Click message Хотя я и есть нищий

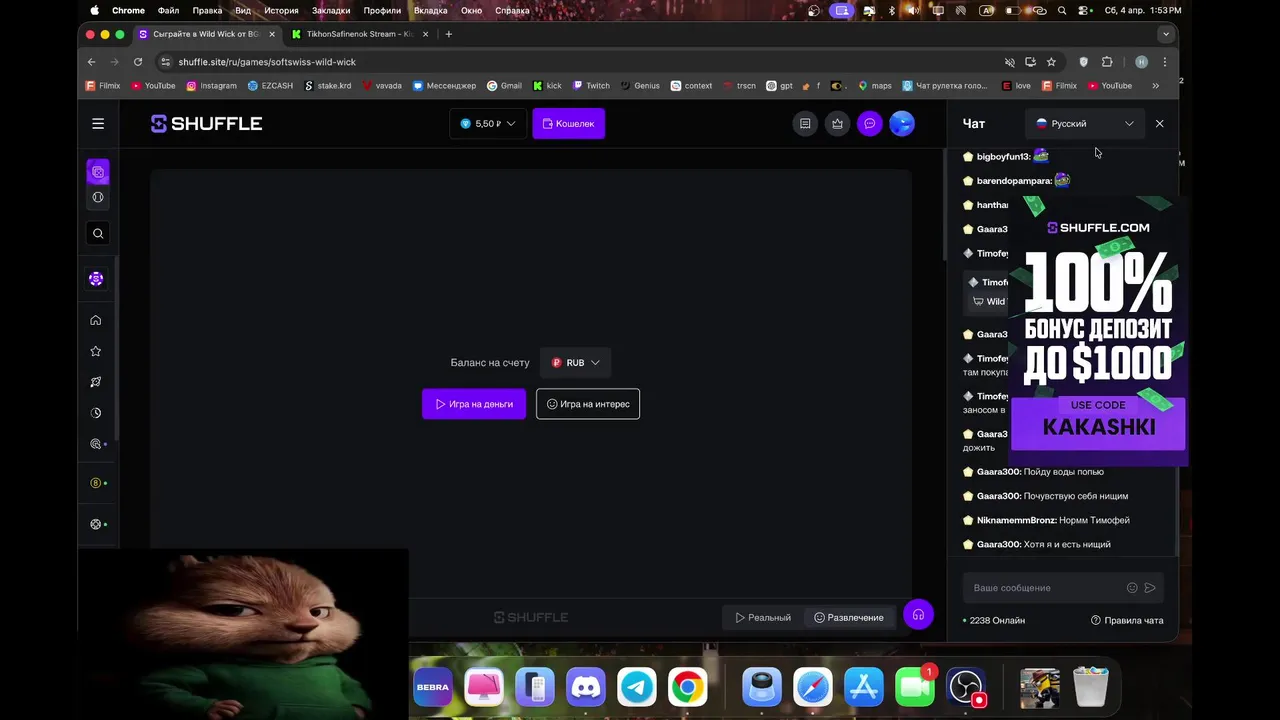click(x=1067, y=544)
